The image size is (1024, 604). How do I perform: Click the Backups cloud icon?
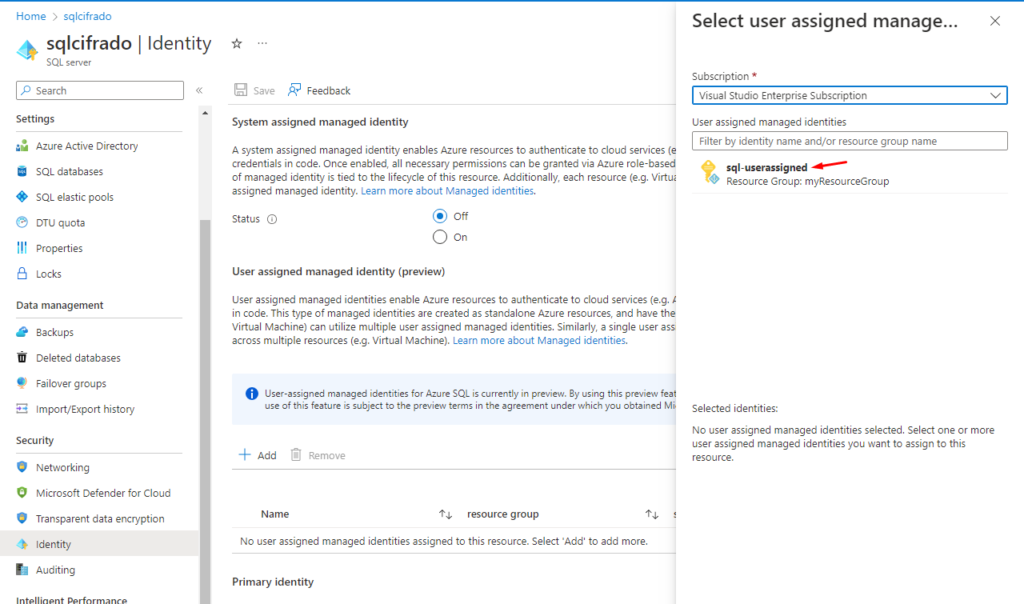22,332
